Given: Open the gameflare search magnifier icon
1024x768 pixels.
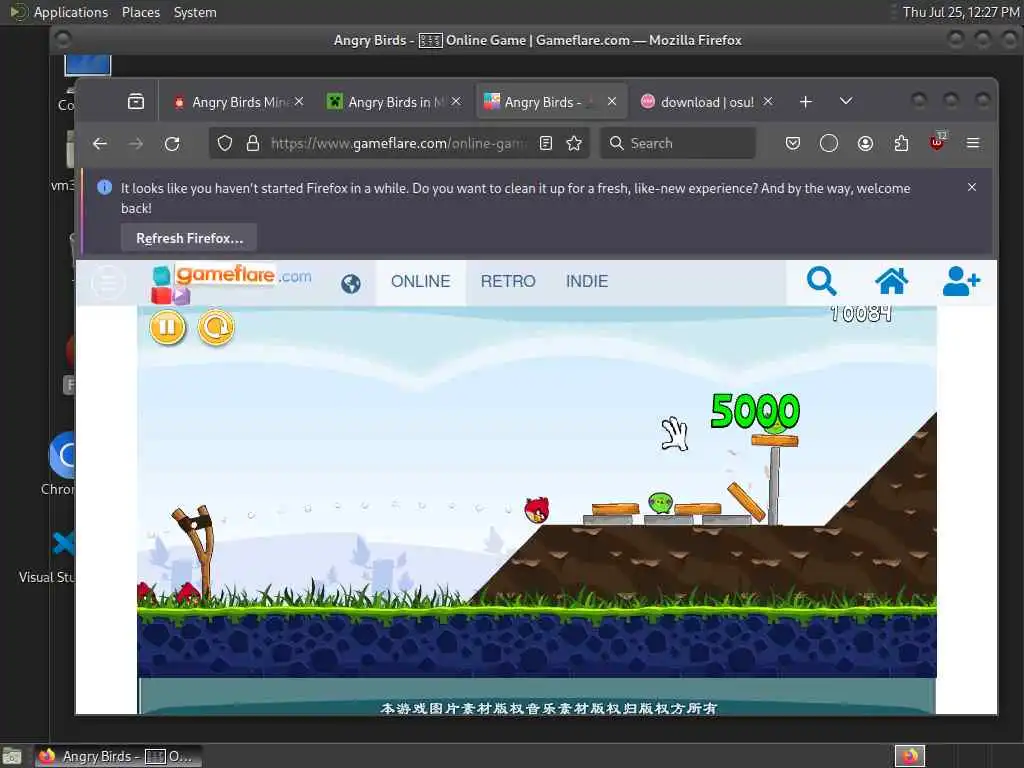Looking at the screenshot, I should pos(821,281).
